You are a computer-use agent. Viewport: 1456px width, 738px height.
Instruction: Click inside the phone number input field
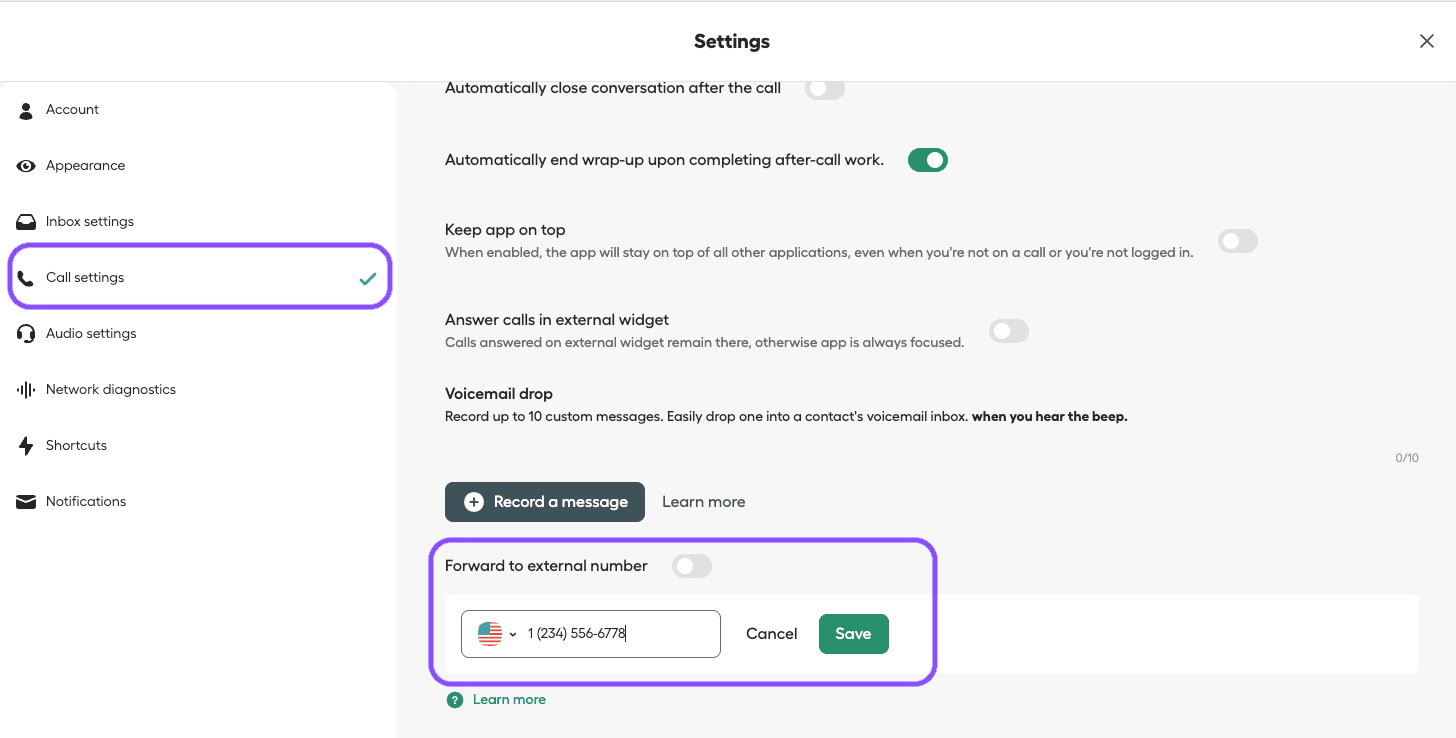point(620,633)
